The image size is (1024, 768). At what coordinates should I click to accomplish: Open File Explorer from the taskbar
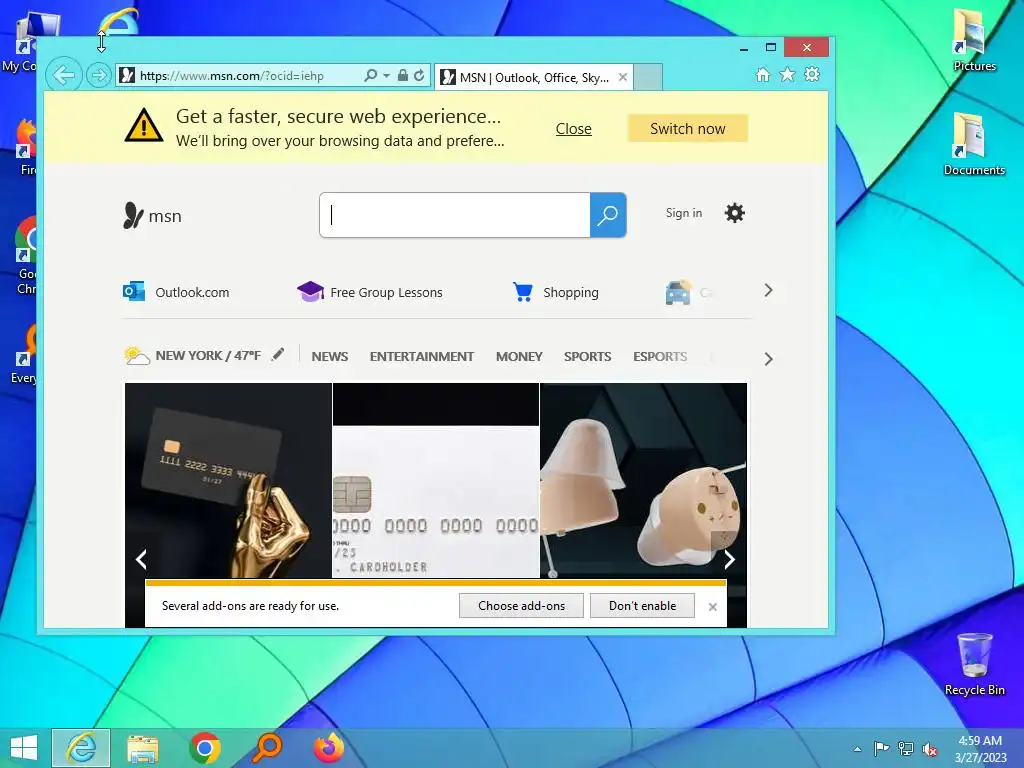(142, 748)
